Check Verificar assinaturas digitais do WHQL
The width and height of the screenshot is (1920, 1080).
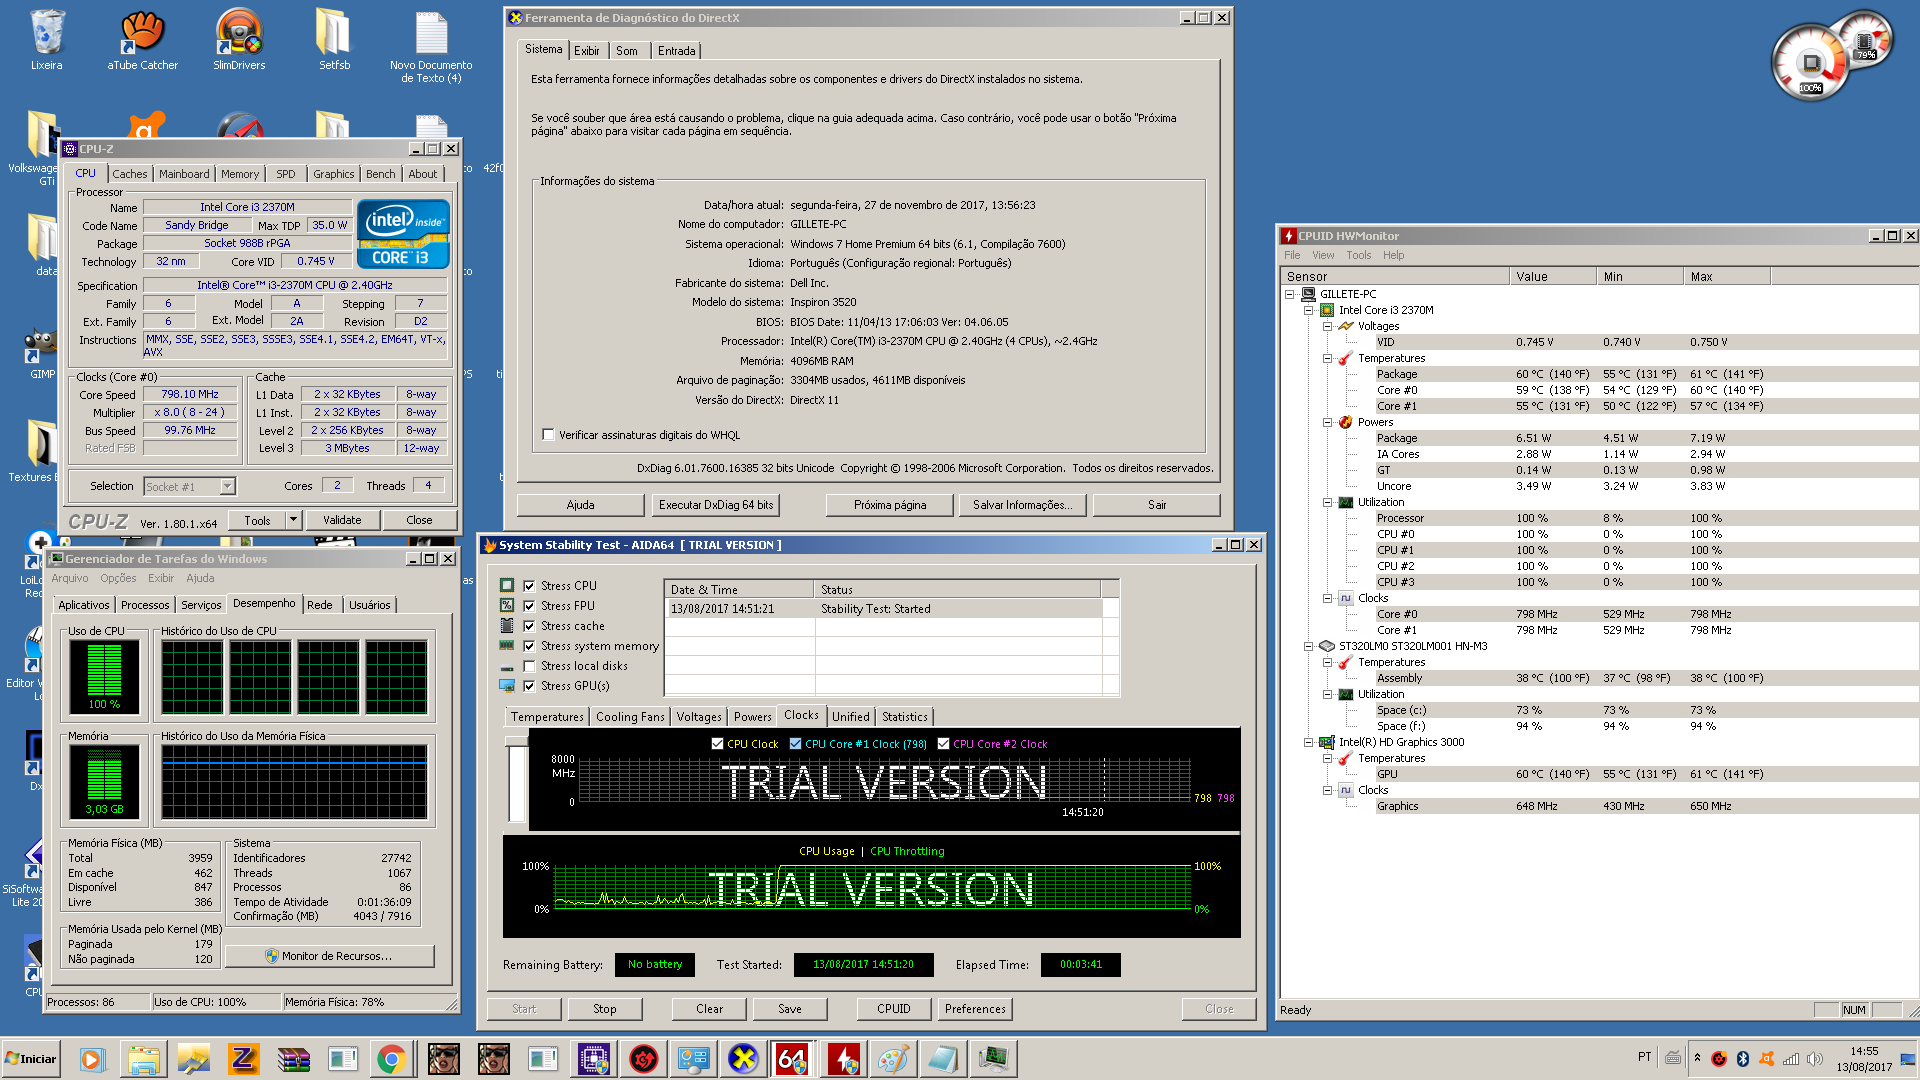click(x=548, y=435)
